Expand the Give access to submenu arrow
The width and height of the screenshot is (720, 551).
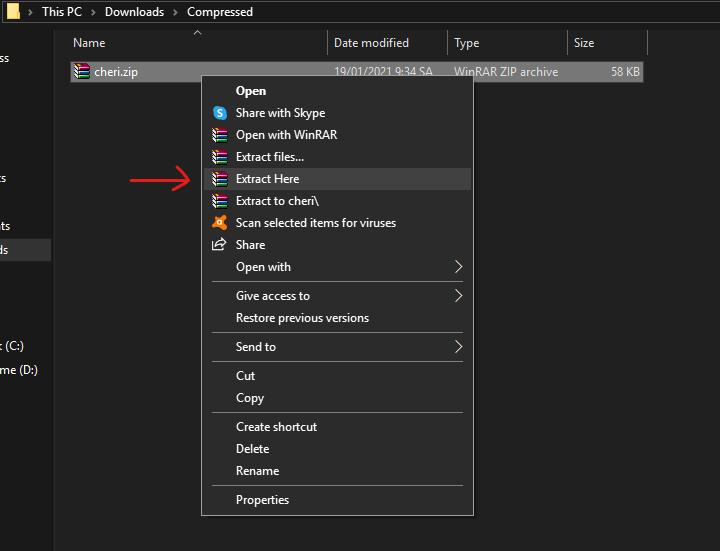point(459,296)
